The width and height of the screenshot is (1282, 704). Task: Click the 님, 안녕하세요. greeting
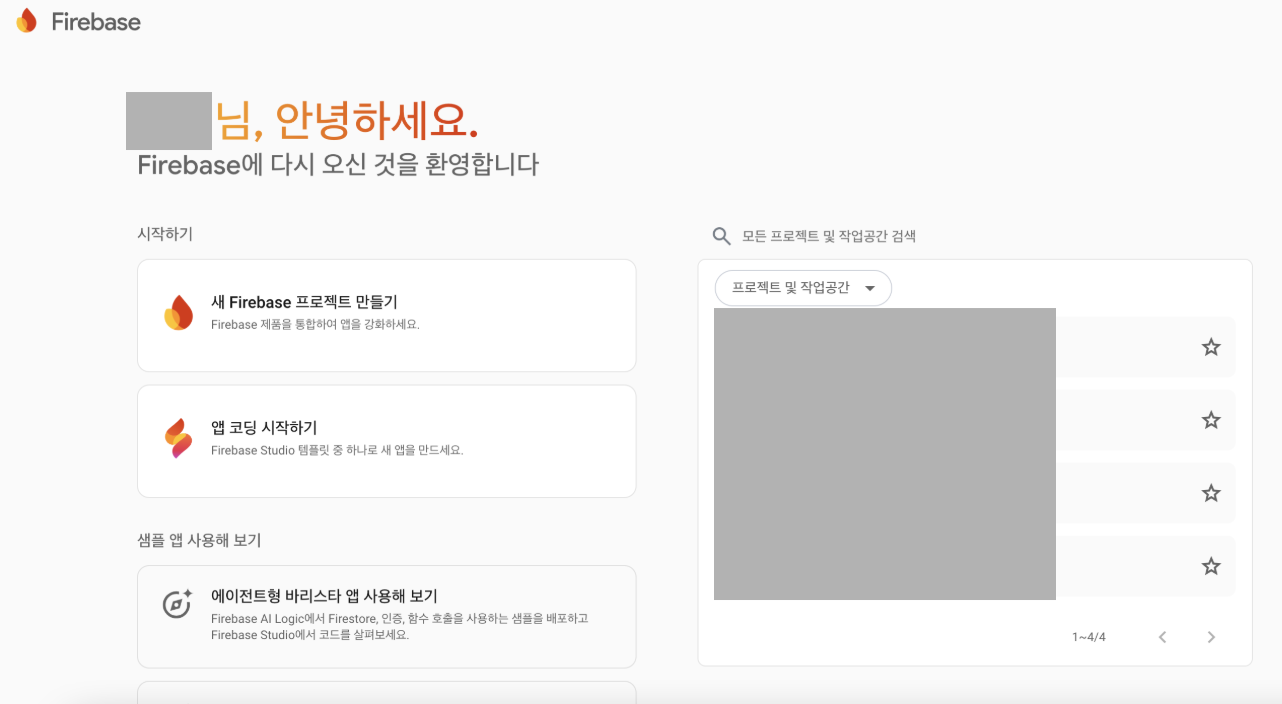347,121
